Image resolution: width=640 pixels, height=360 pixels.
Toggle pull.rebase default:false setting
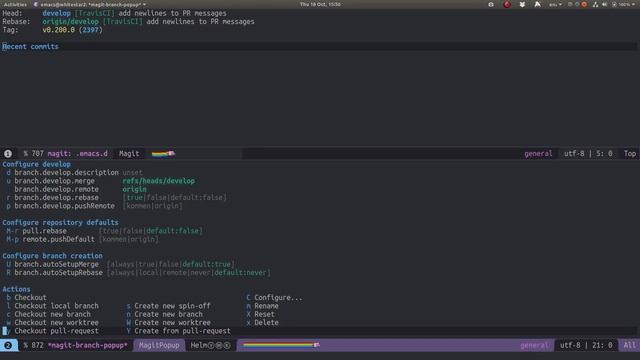(174, 231)
